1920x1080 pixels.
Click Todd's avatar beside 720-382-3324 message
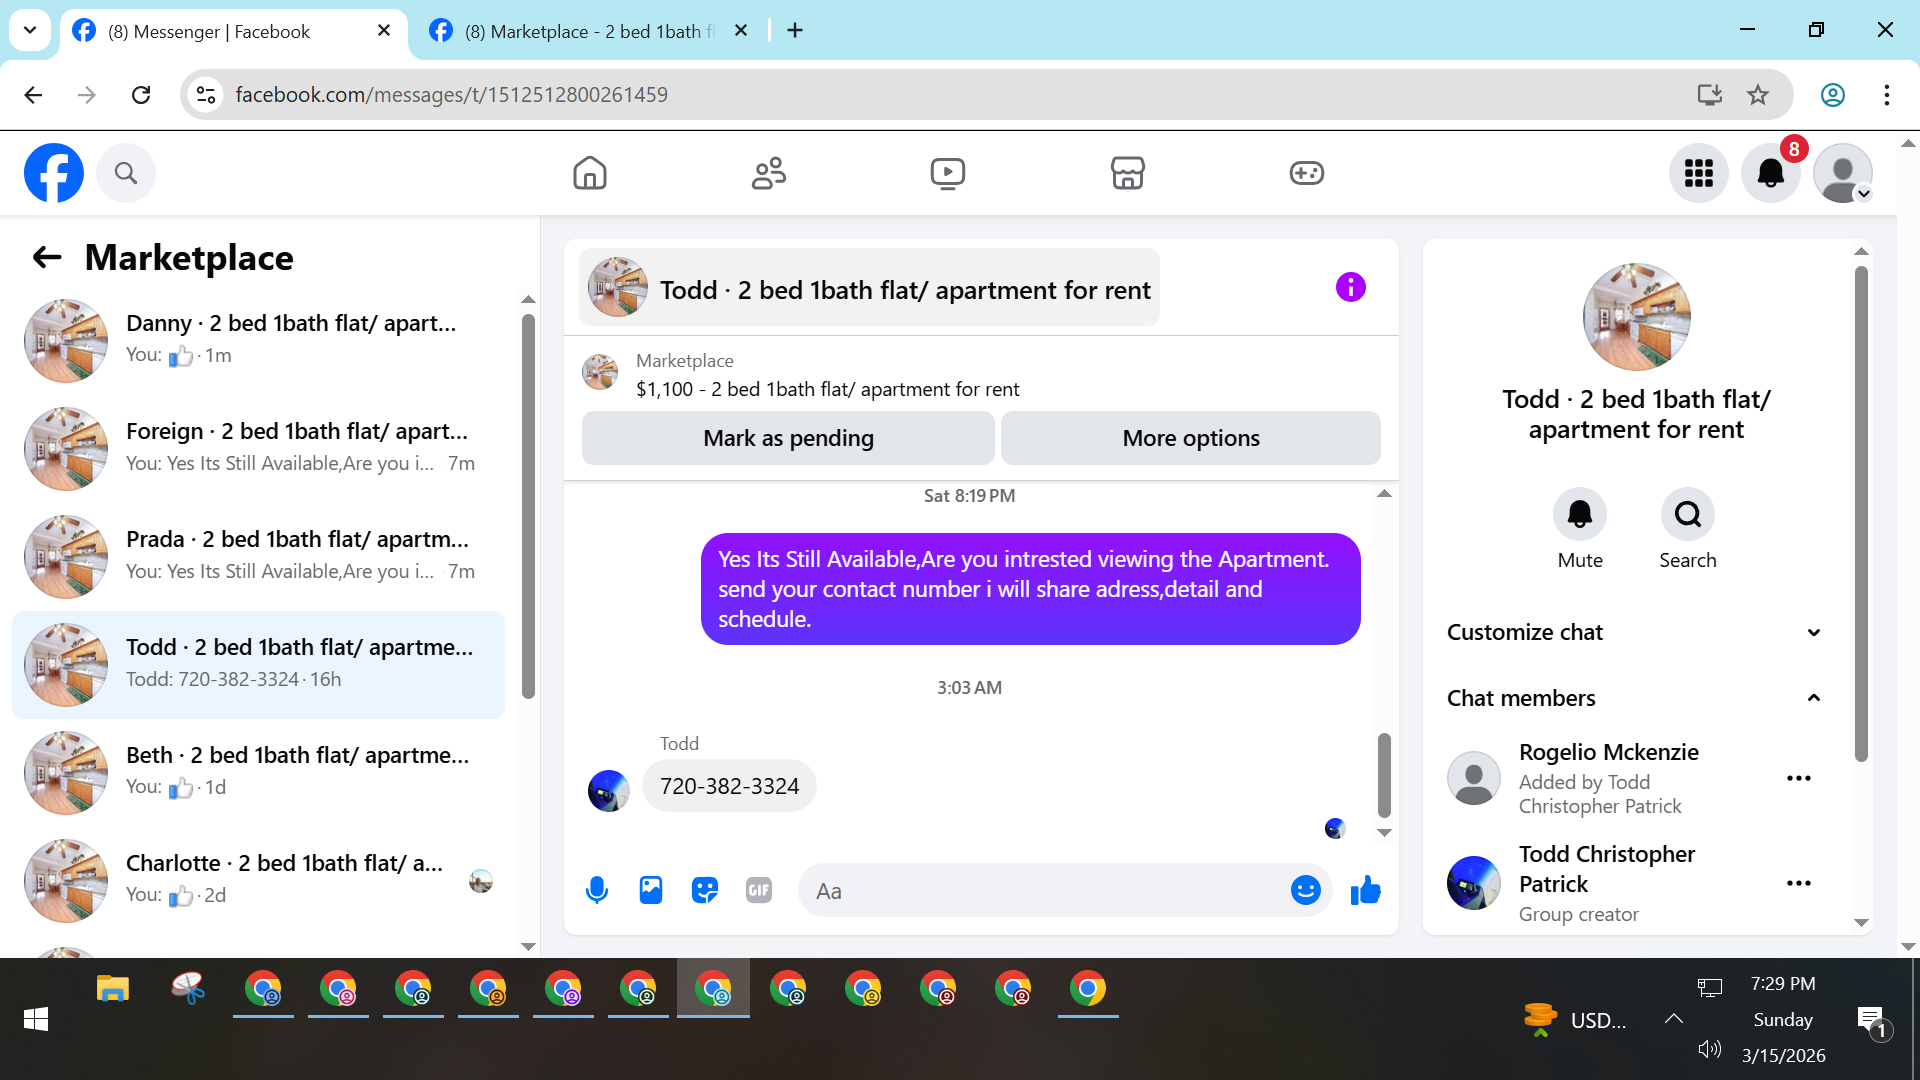tap(609, 790)
